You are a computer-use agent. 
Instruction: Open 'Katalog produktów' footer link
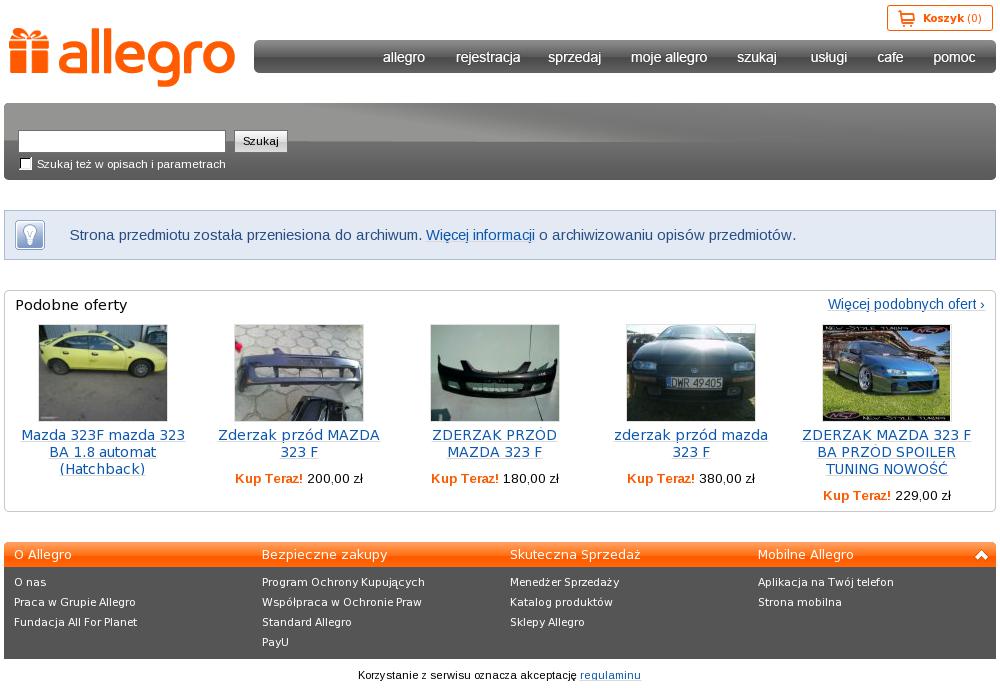pos(561,602)
